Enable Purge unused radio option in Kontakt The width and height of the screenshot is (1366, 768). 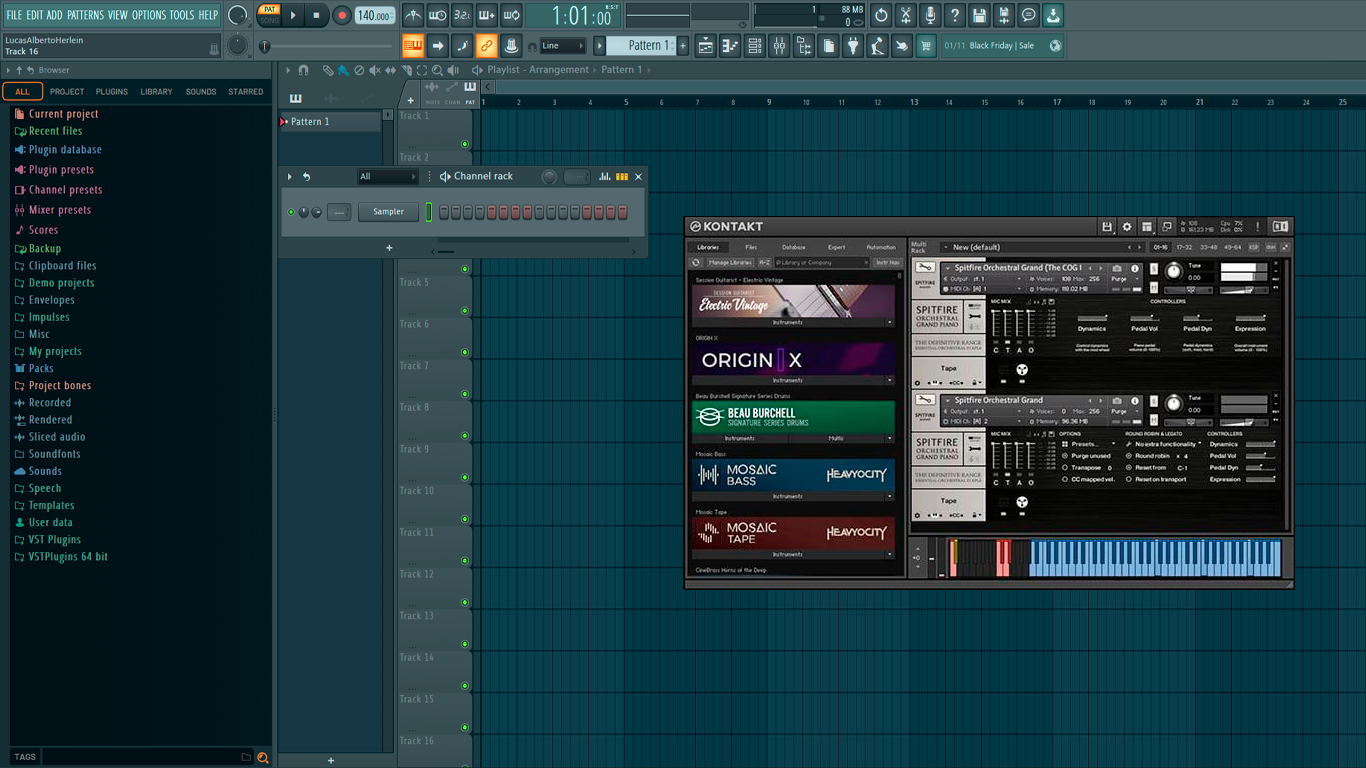(1065, 456)
